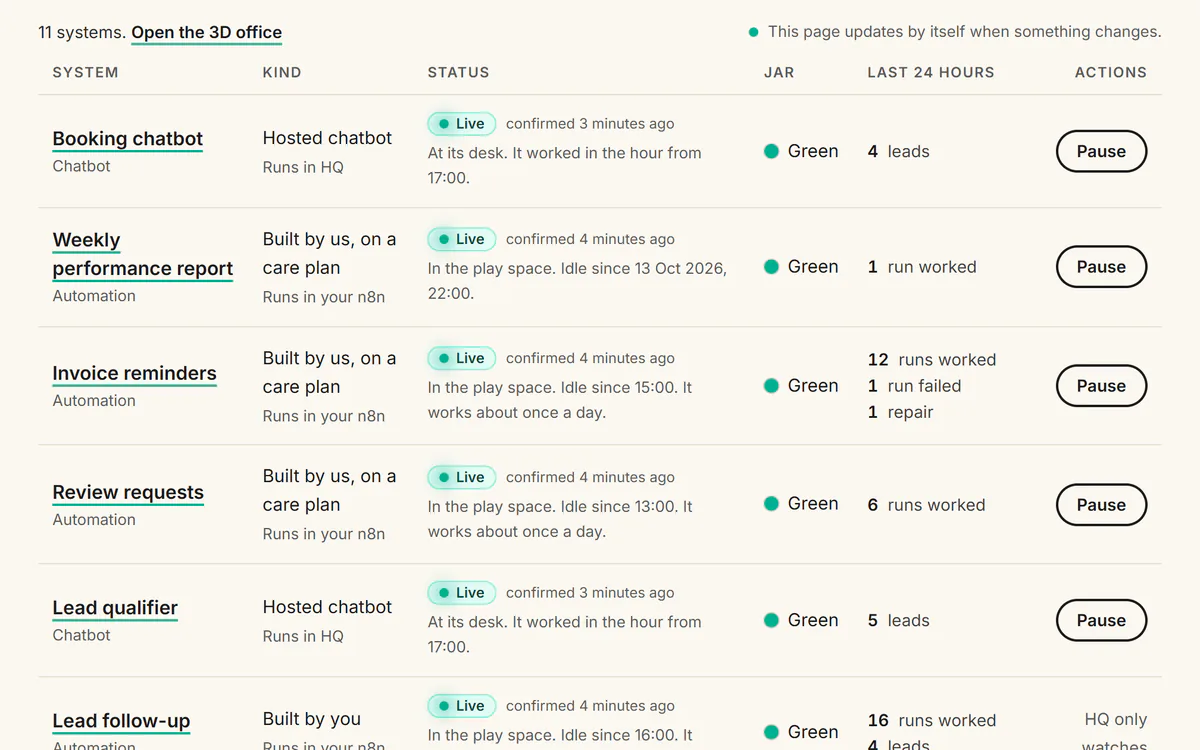
Task: Click 'This page updates by itself' notice
Action: (x=964, y=32)
